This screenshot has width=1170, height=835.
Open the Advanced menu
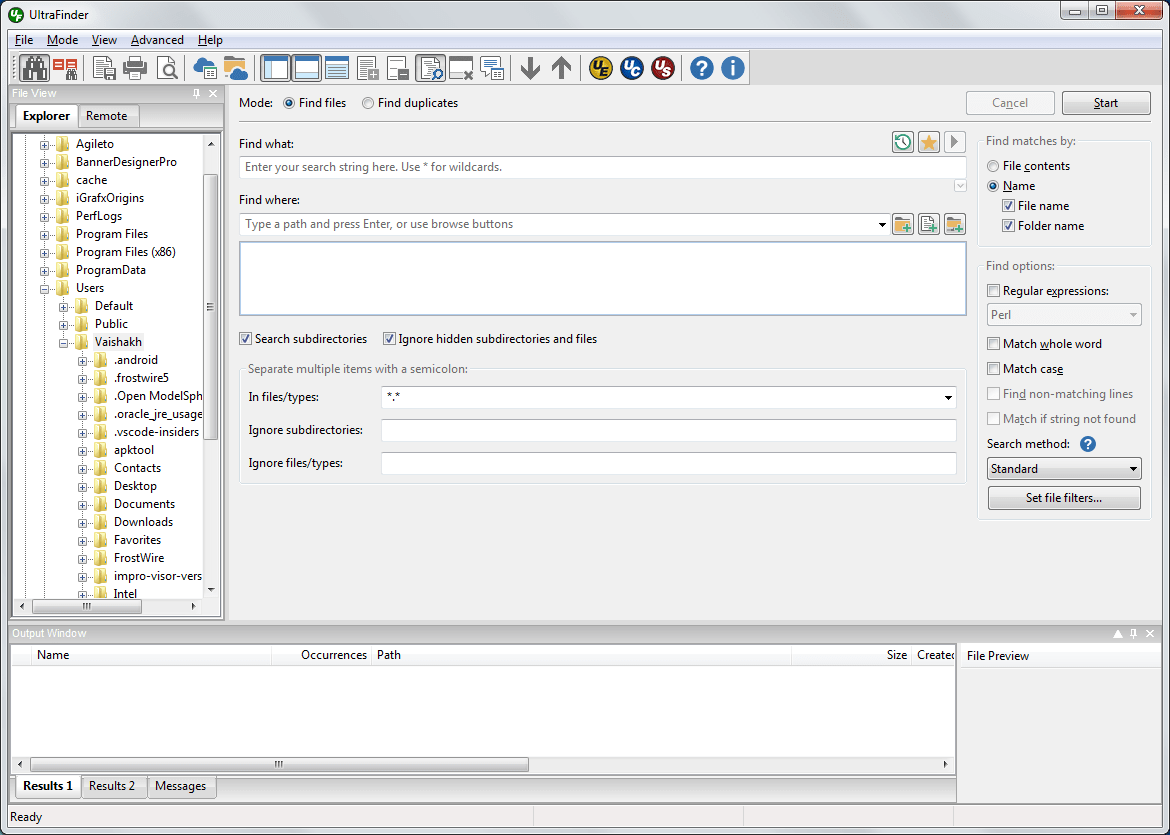click(x=157, y=40)
